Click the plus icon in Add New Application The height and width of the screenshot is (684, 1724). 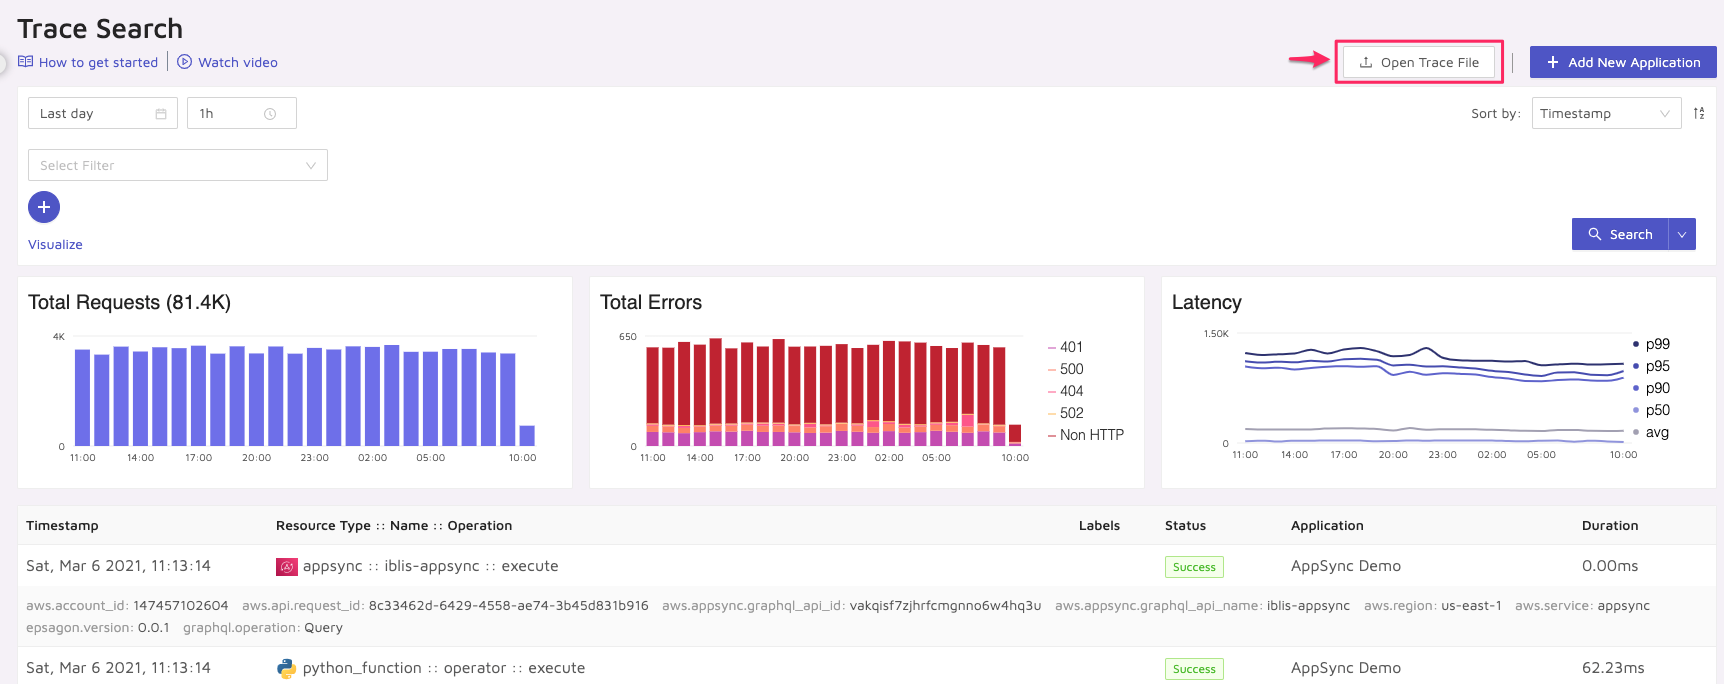pyautogui.click(x=1553, y=62)
